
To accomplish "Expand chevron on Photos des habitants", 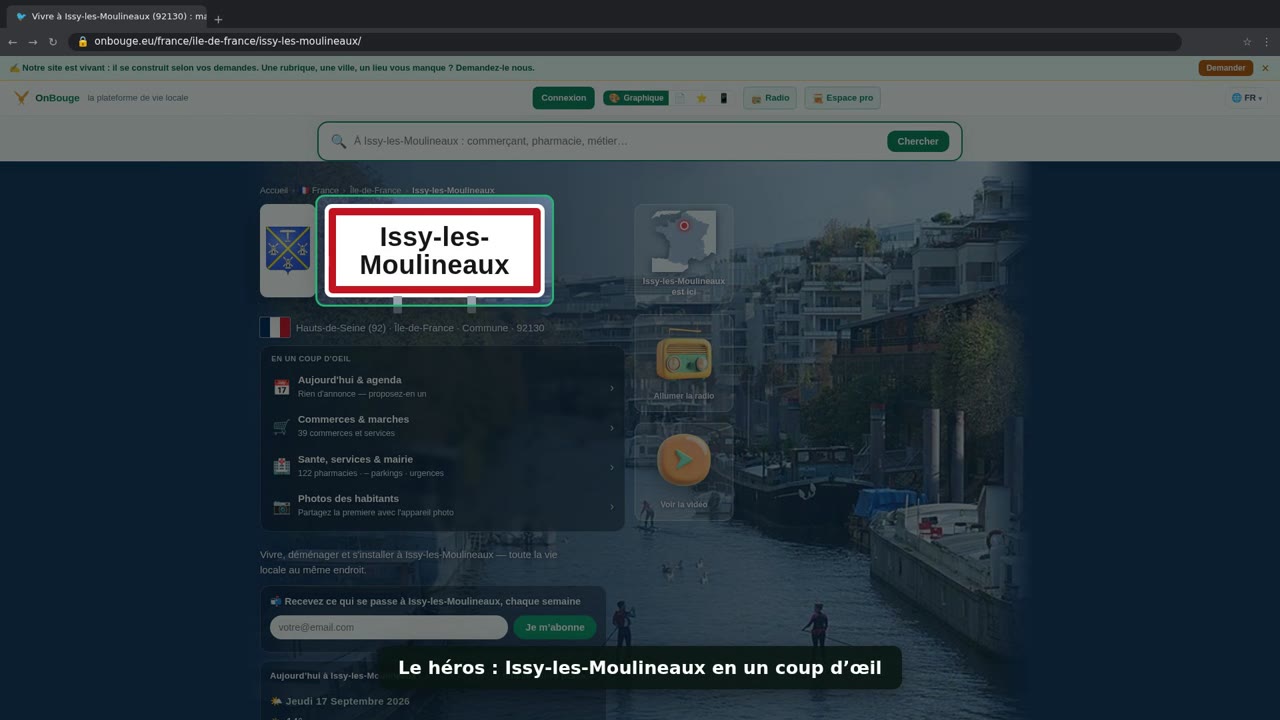I will (x=612, y=507).
